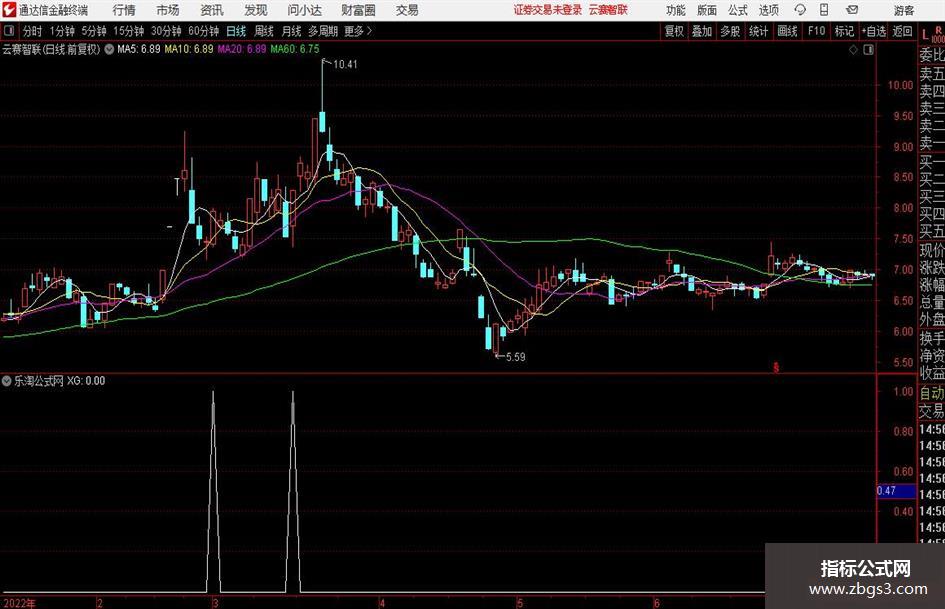Click the MA10: 6.89 indicator label
Image resolution: width=945 pixels, height=609 pixels.
pyautogui.click(x=189, y=49)
